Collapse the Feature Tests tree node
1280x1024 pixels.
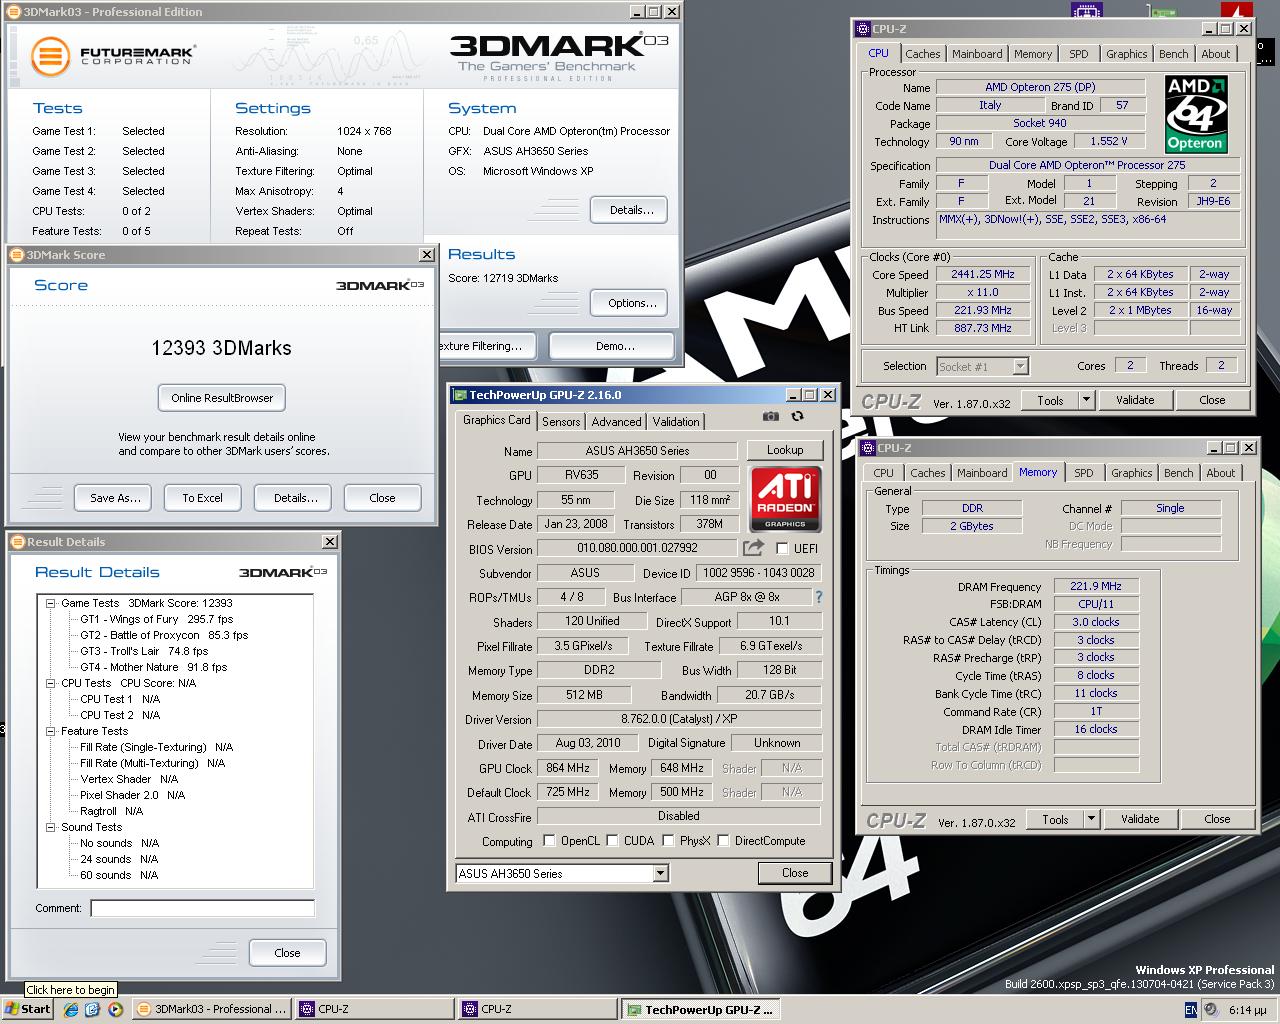click(51, 731)
